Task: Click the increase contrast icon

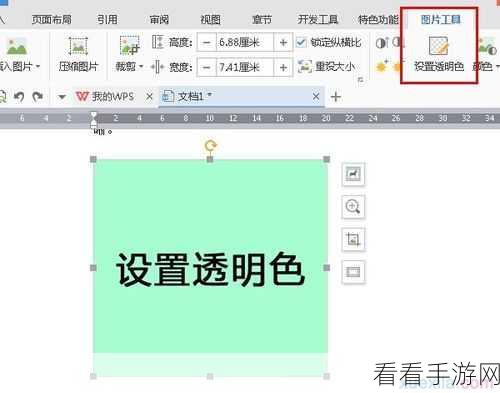Action: [x=382, y=43]
